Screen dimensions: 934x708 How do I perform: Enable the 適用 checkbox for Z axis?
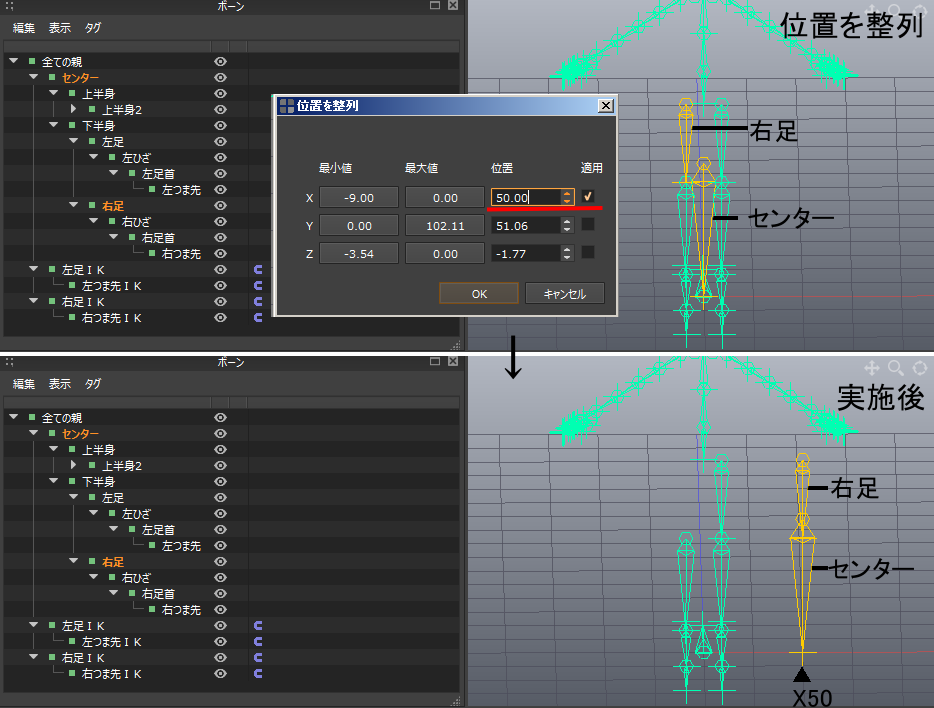[x=588, y=252]
